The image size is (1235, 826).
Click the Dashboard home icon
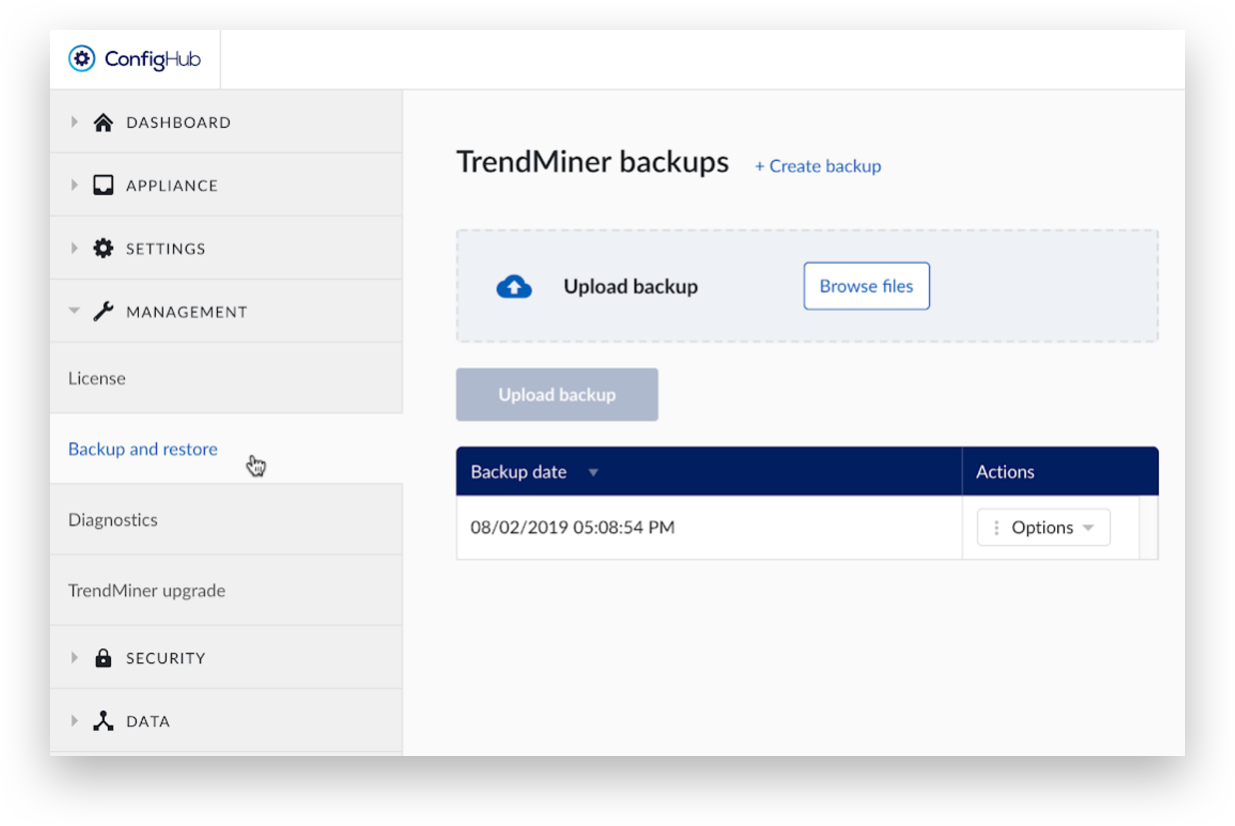pyautogui.click(x=103, y=122)
